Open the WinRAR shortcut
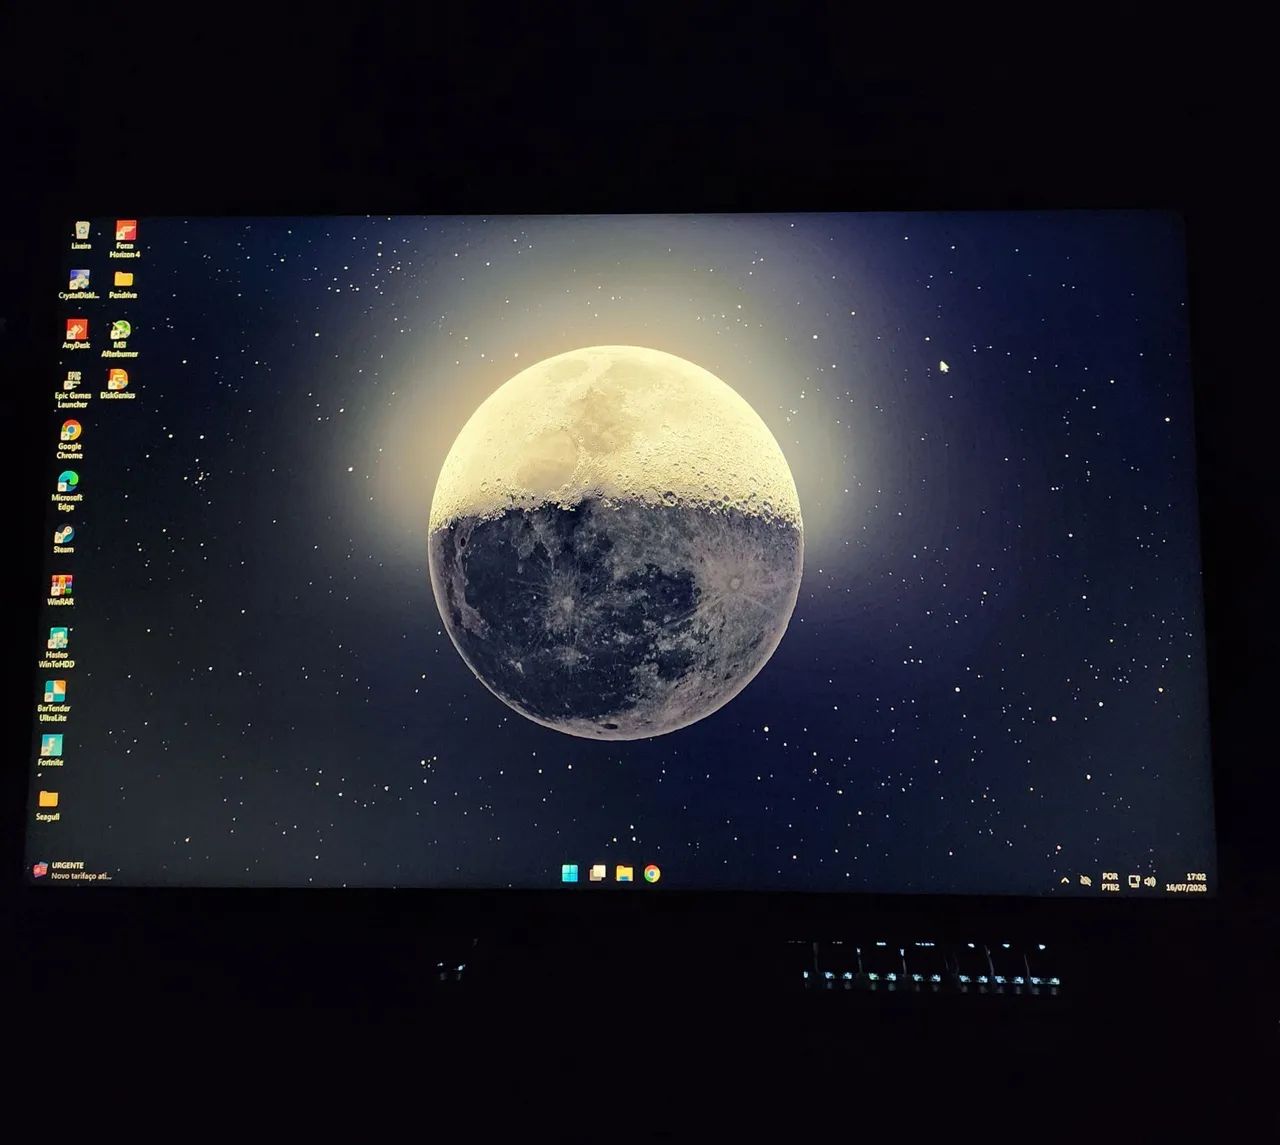 coord(61,591)
